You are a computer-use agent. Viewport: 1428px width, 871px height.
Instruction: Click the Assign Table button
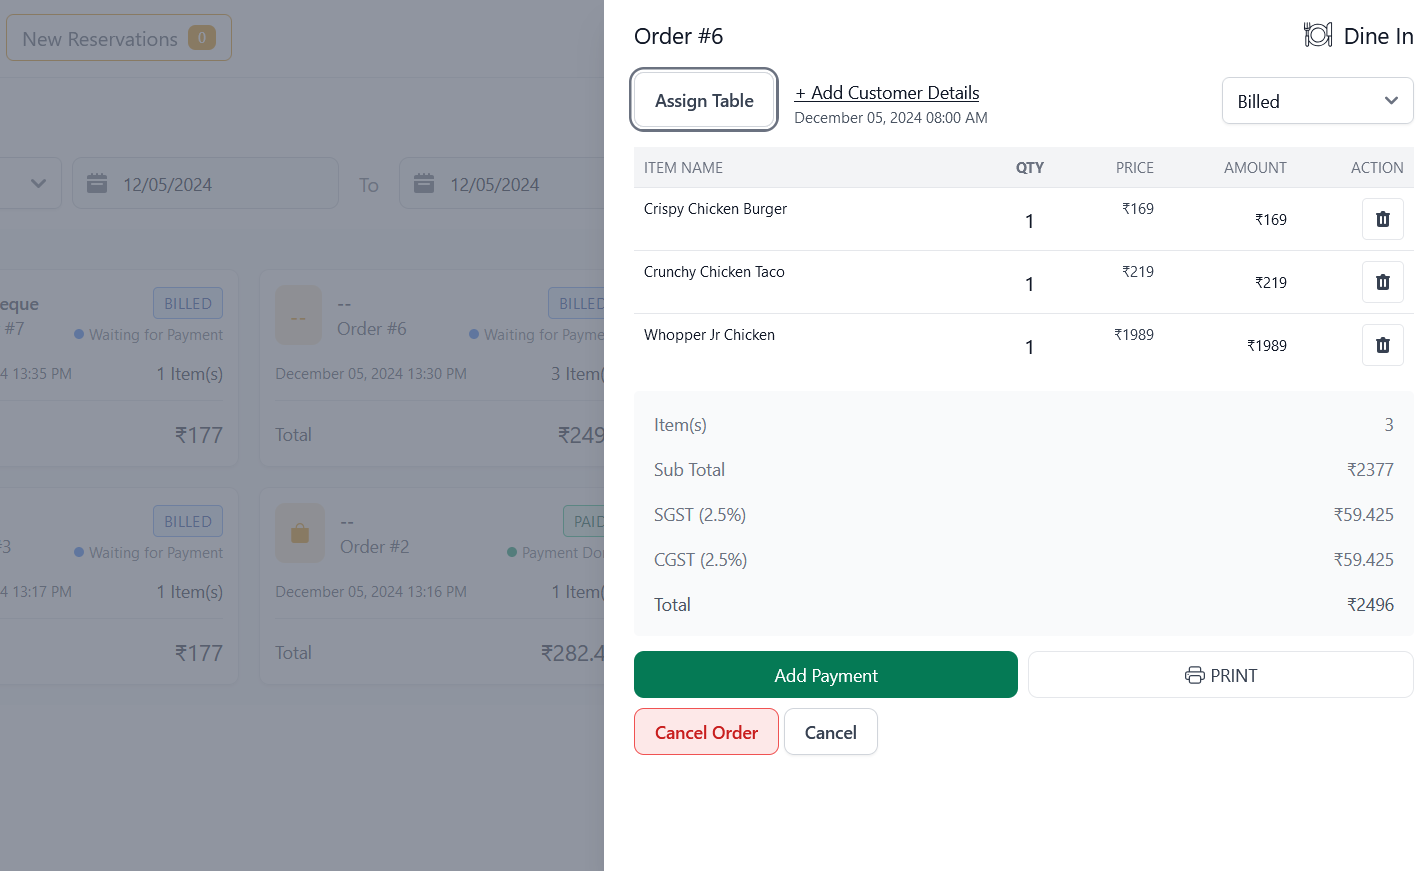(704, 100)
